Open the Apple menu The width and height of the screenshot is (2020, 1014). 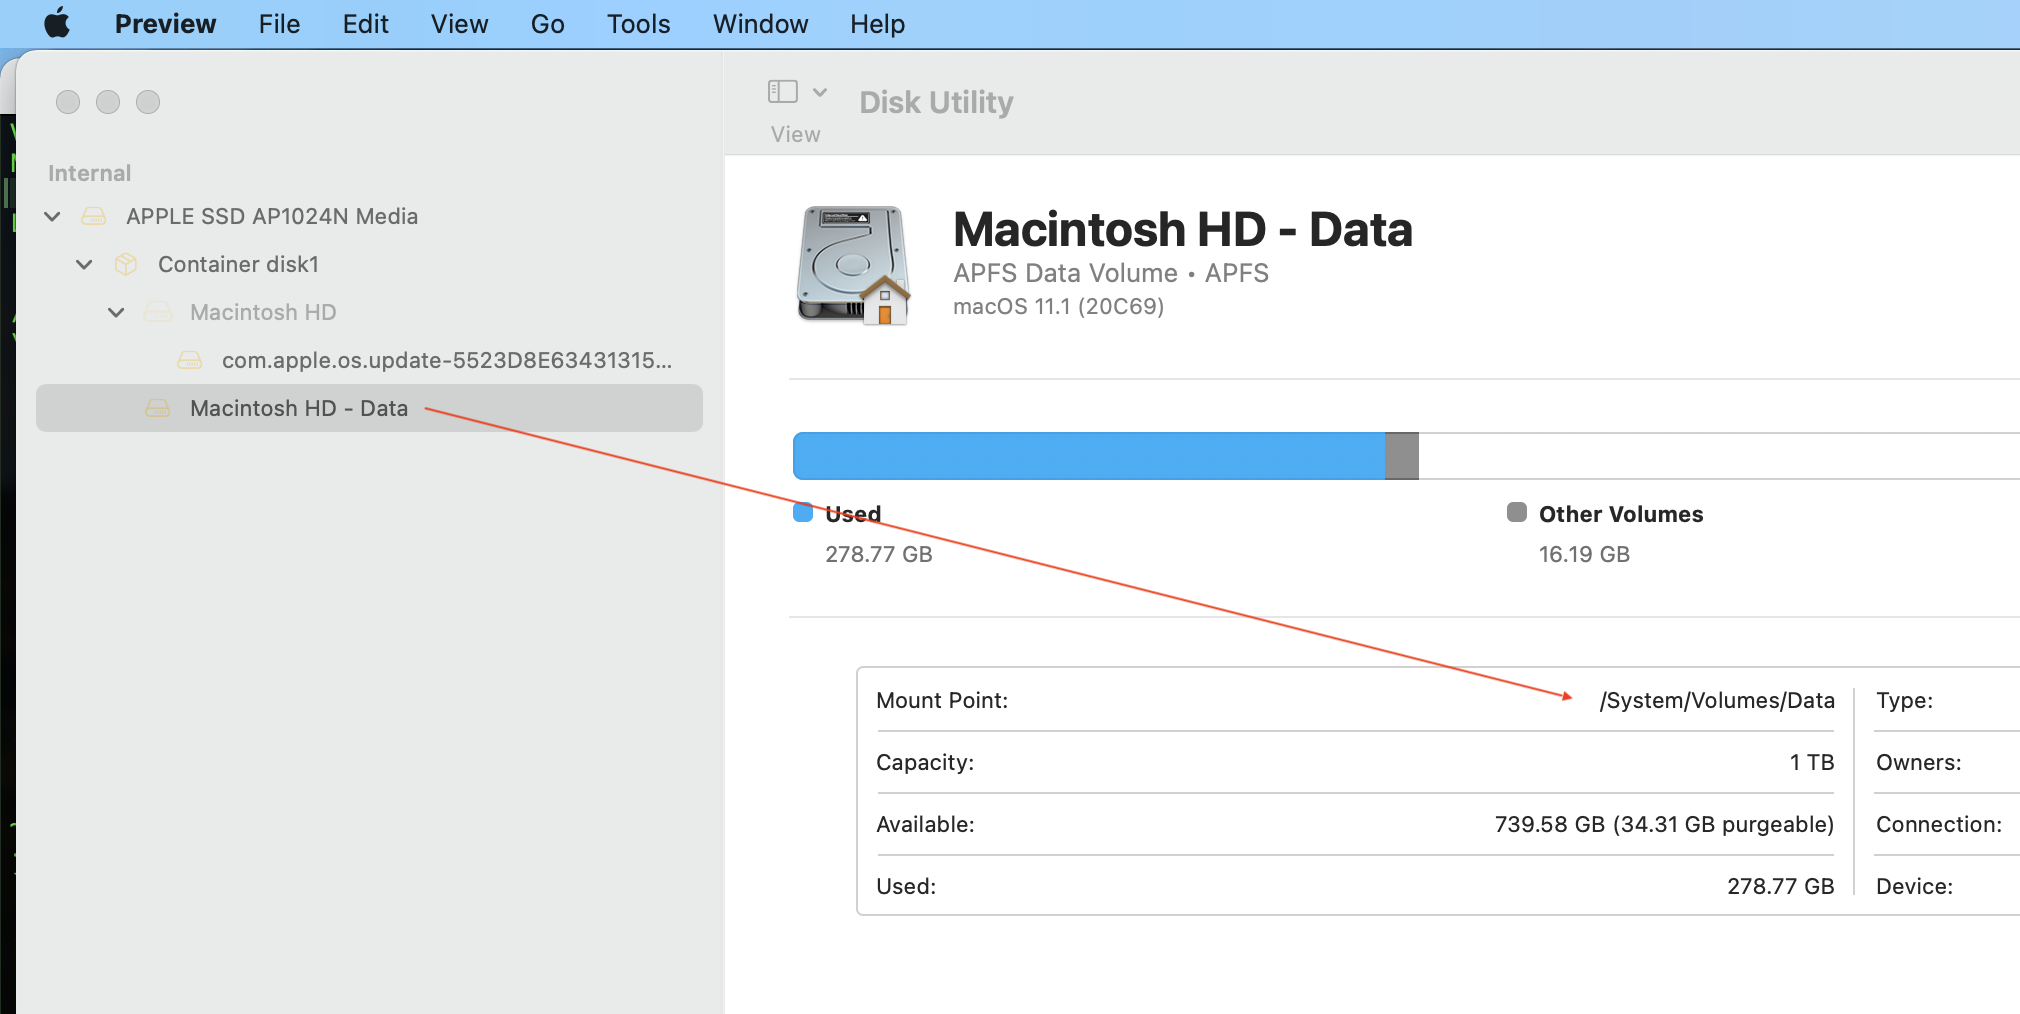[x=58, y=23]
